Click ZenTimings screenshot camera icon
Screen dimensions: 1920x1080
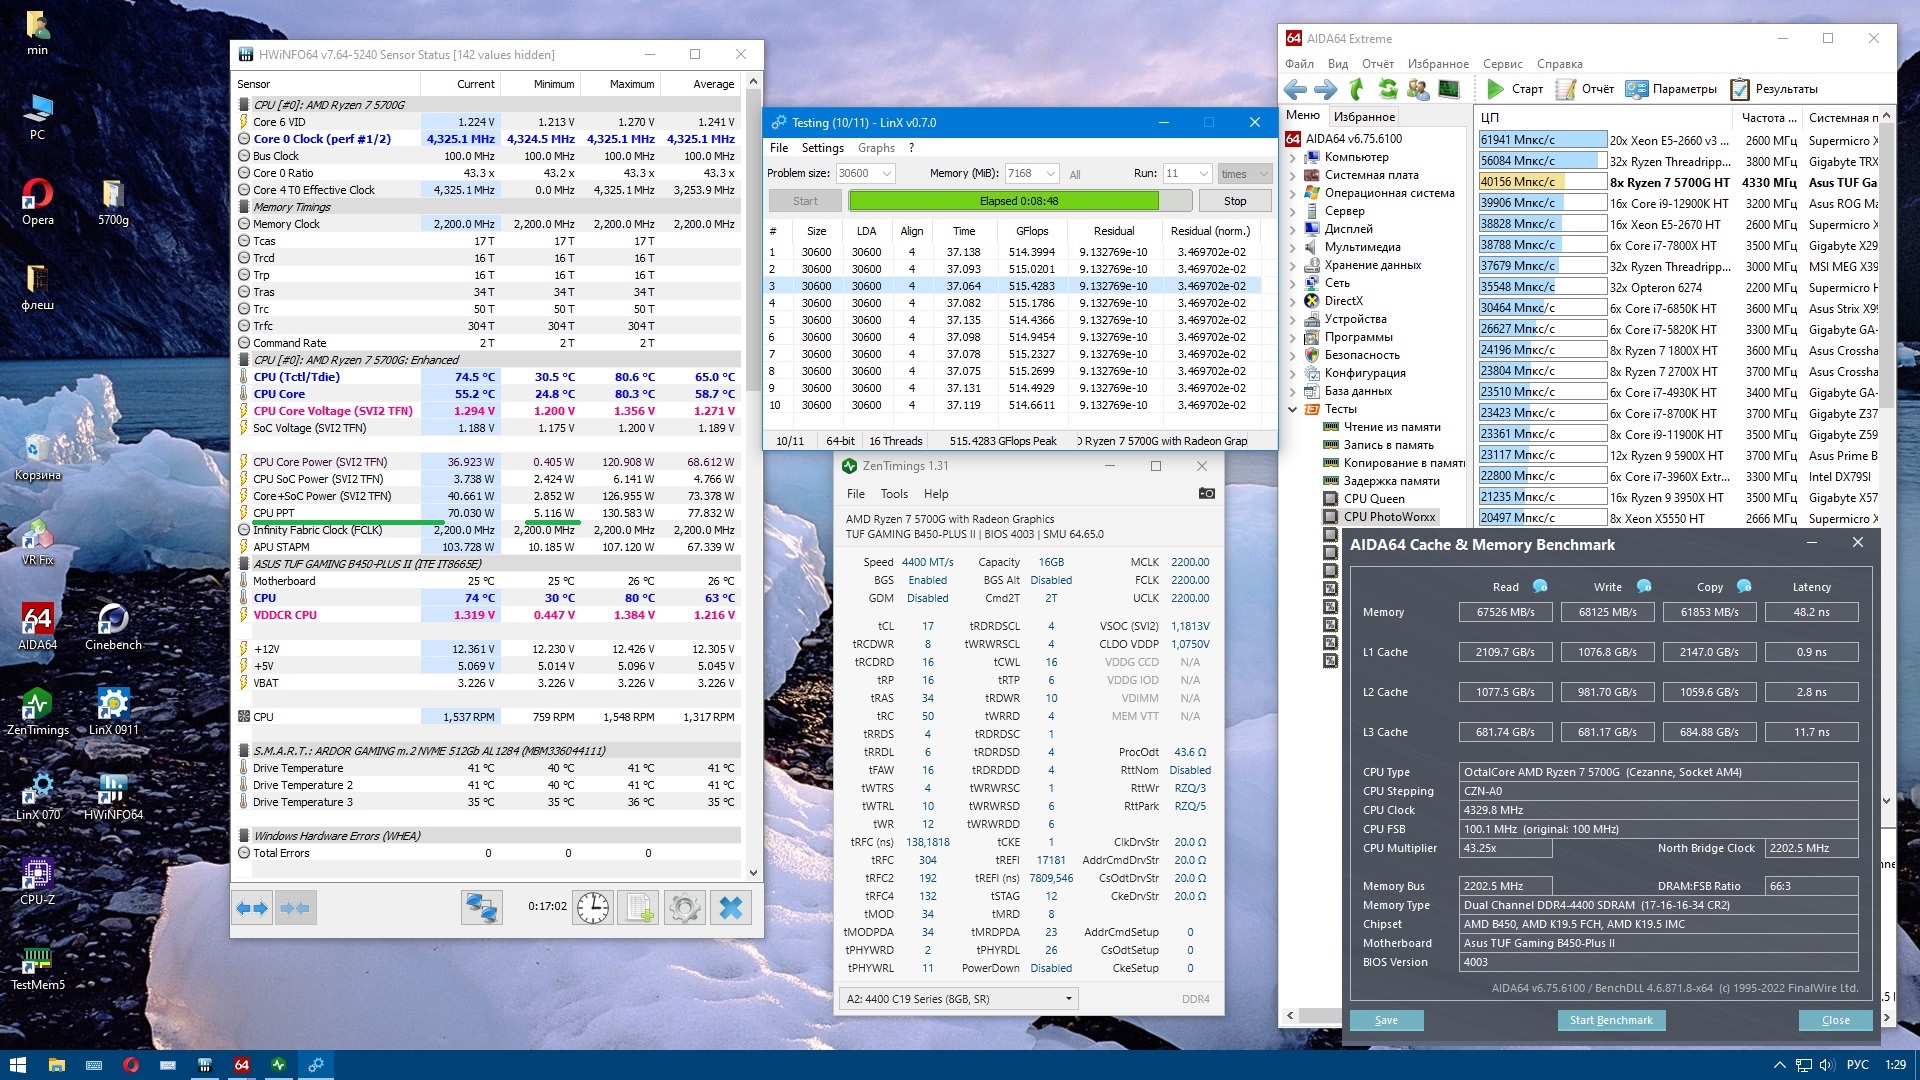tap(1206, 493)
